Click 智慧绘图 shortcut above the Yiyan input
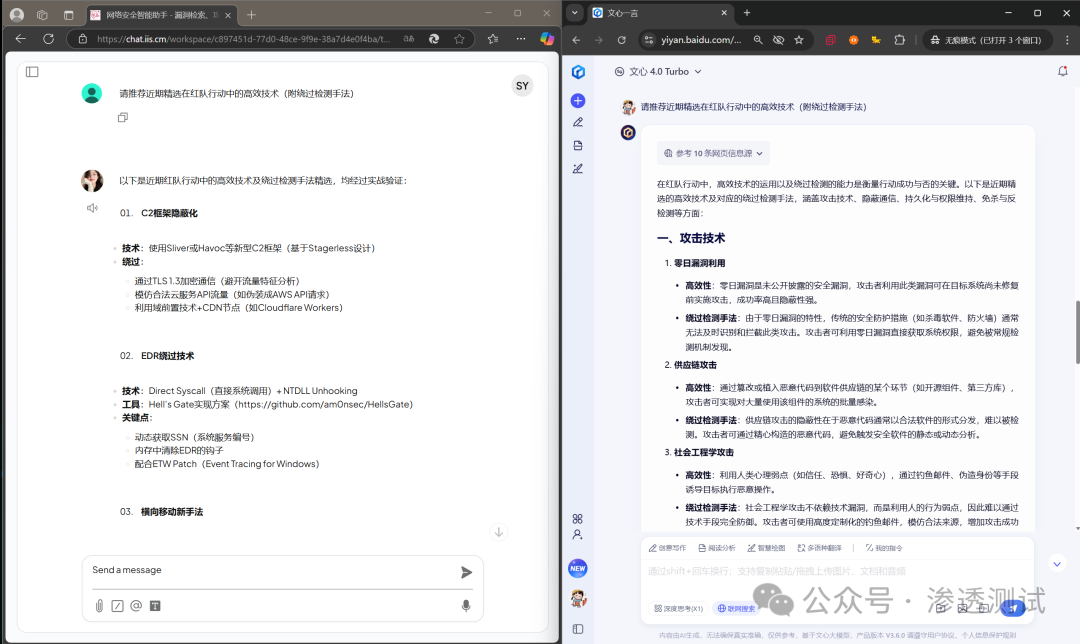 767,548
